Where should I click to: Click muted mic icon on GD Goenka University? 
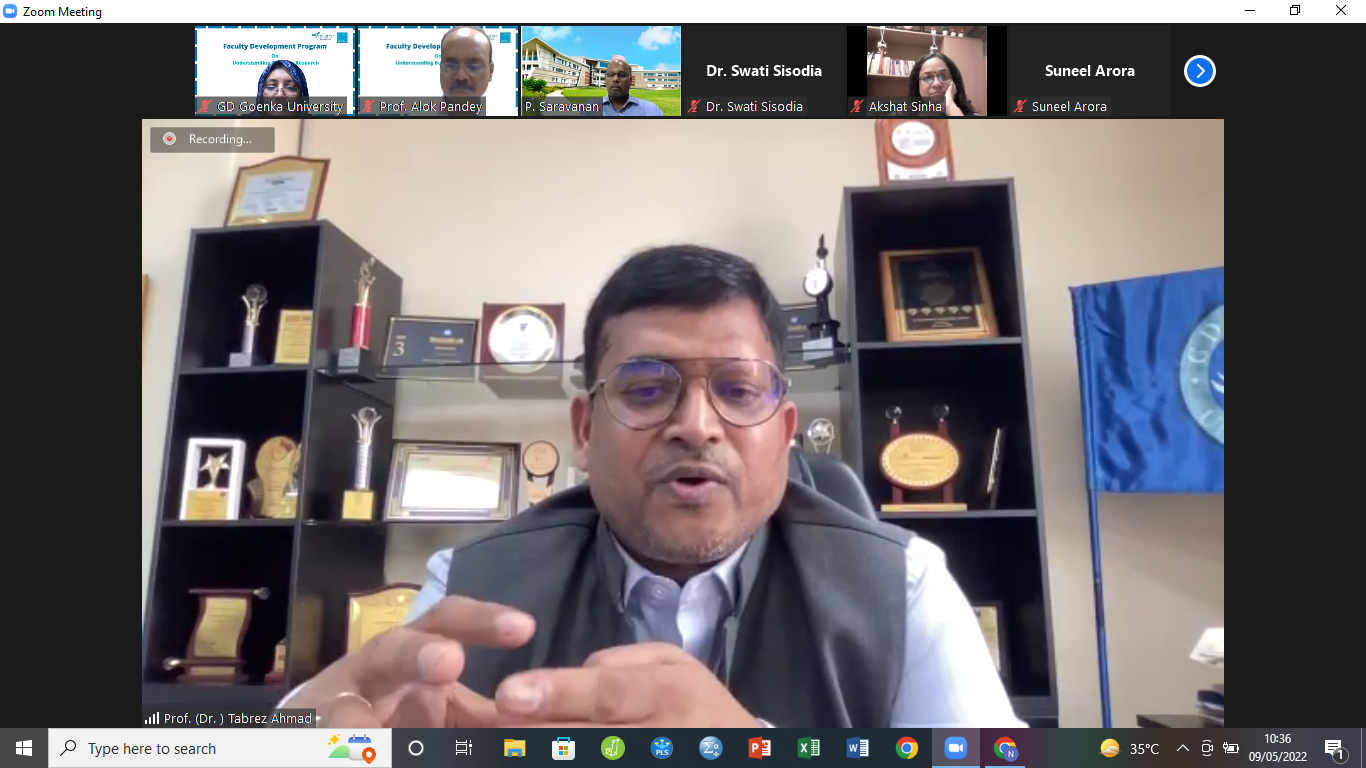point(205,106)
